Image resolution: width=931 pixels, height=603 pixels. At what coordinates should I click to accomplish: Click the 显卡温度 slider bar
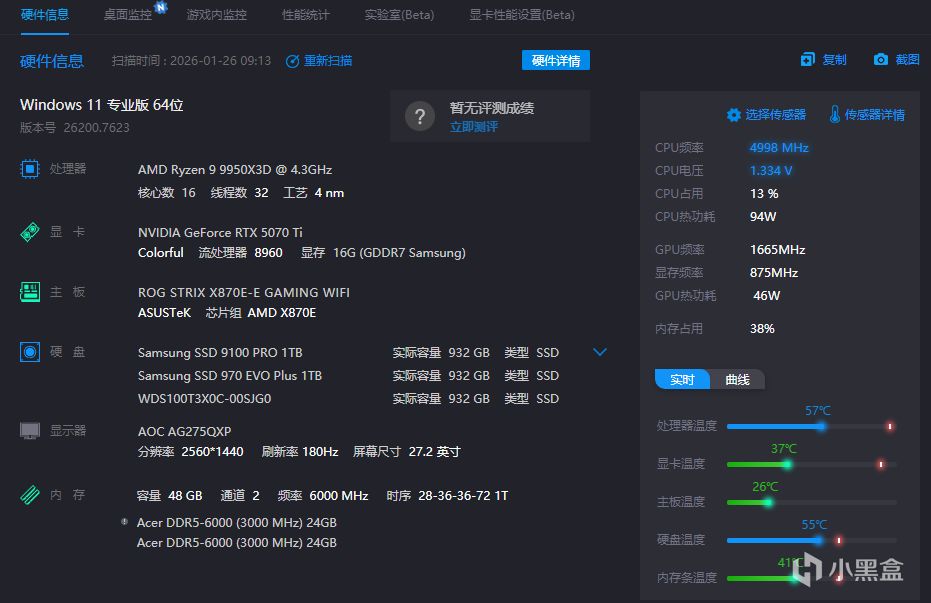tap(811, 464)
